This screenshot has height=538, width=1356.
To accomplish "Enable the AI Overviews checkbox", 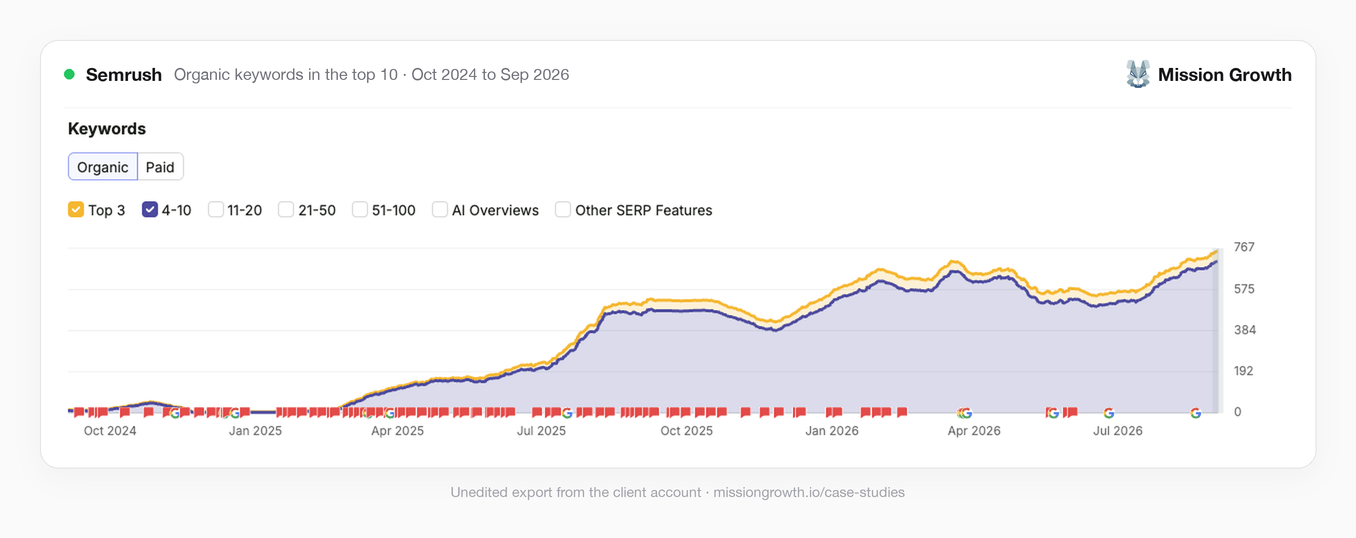I will click(x=440, y=210).
